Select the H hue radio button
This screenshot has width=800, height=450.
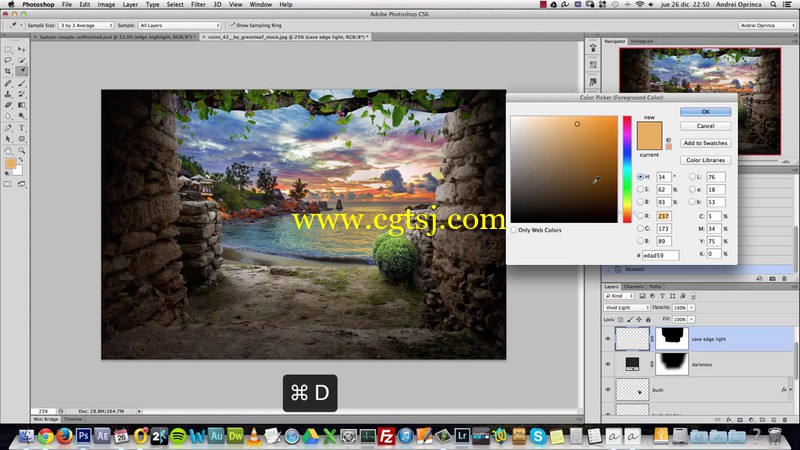[x=640, y=177]
